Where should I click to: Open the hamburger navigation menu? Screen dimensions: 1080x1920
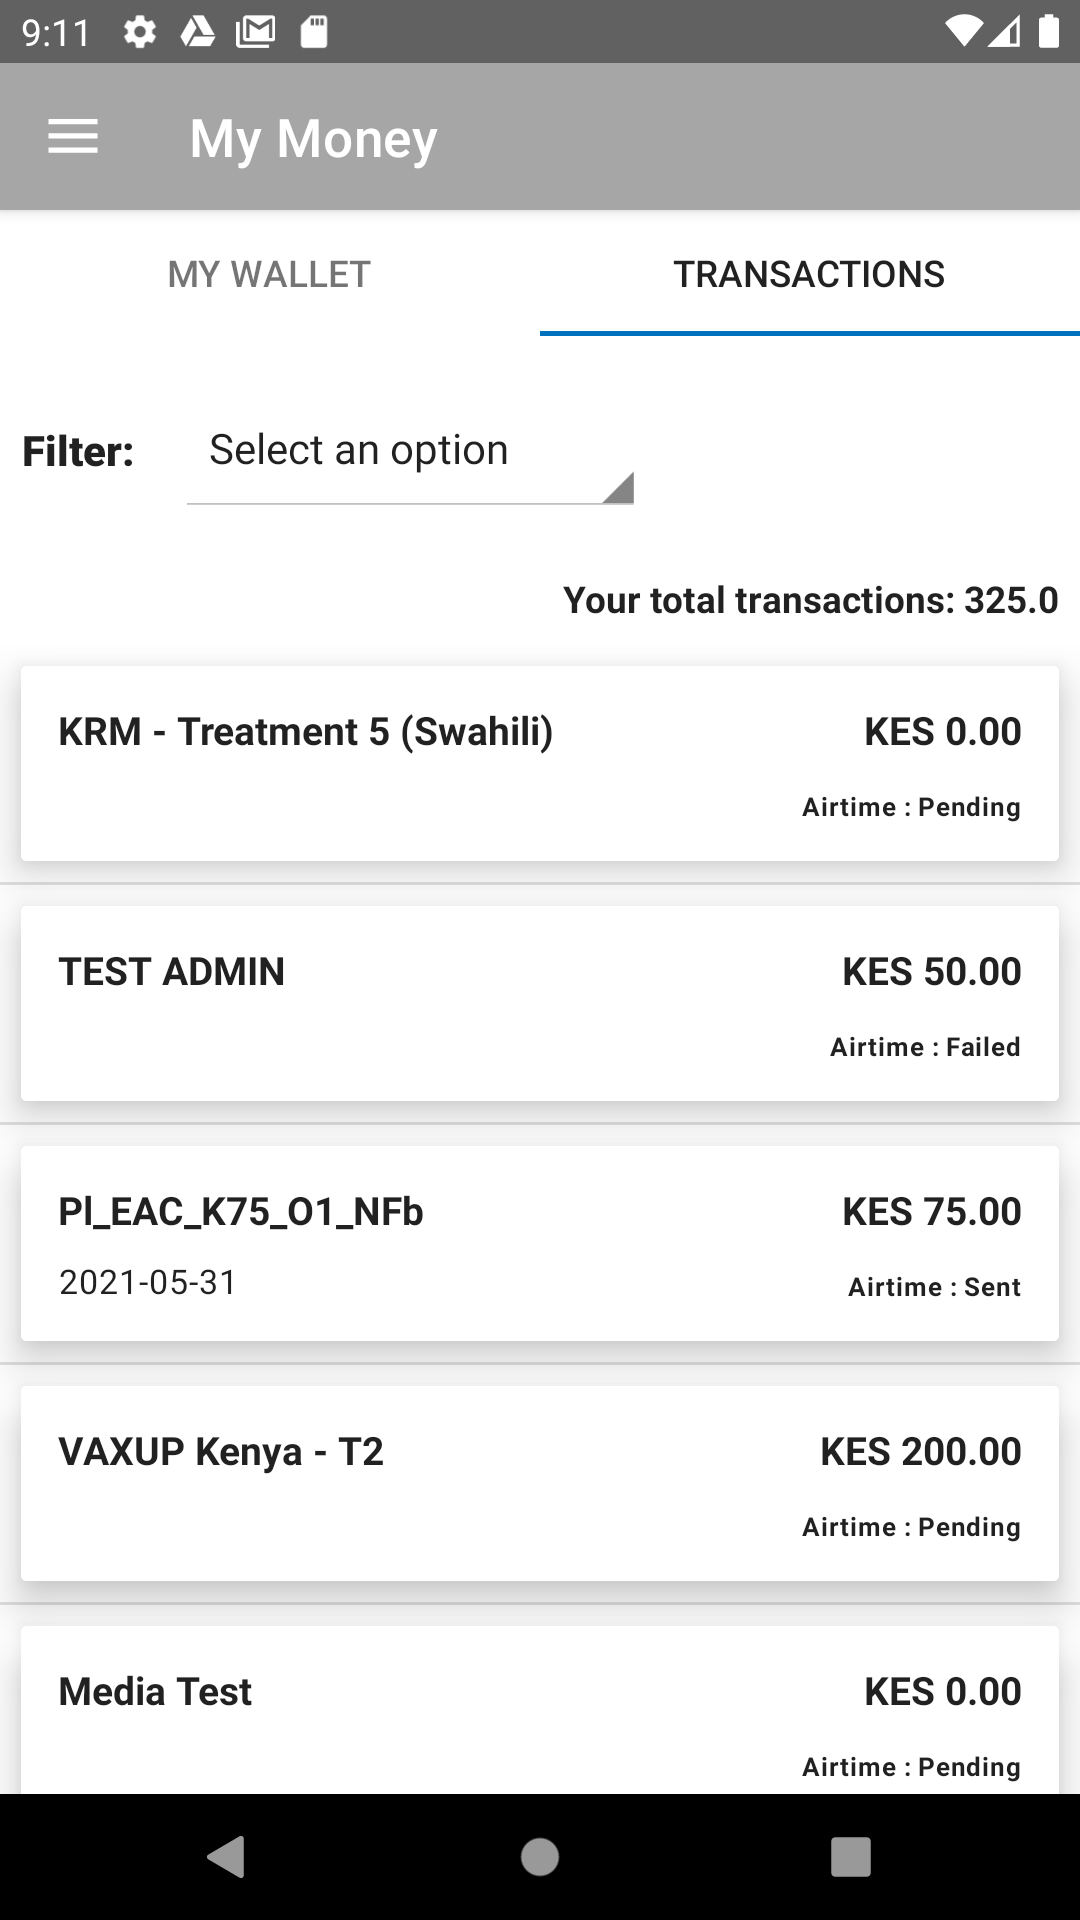coord(73,137)
